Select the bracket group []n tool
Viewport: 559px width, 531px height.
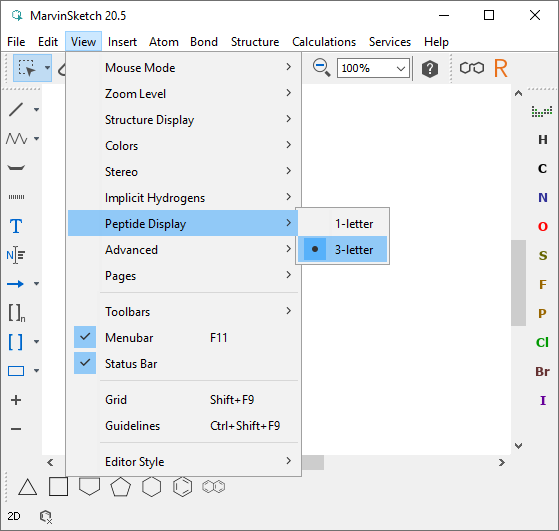point(16,313)
